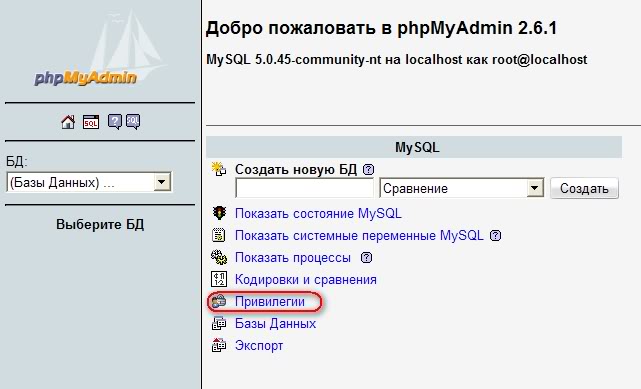Open help icon beside системные переменные MySQL

click(x=495, y=235)
